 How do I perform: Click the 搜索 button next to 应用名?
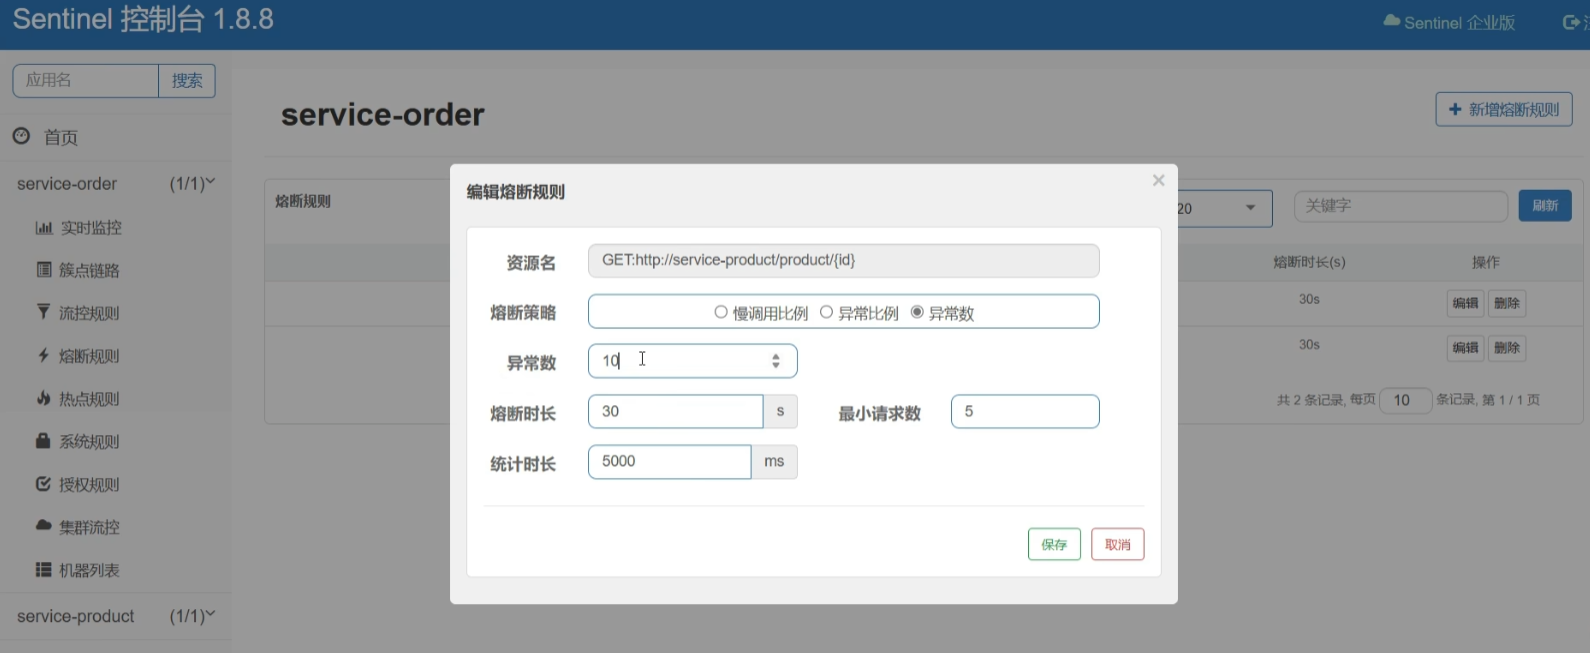tap(187, 80)
